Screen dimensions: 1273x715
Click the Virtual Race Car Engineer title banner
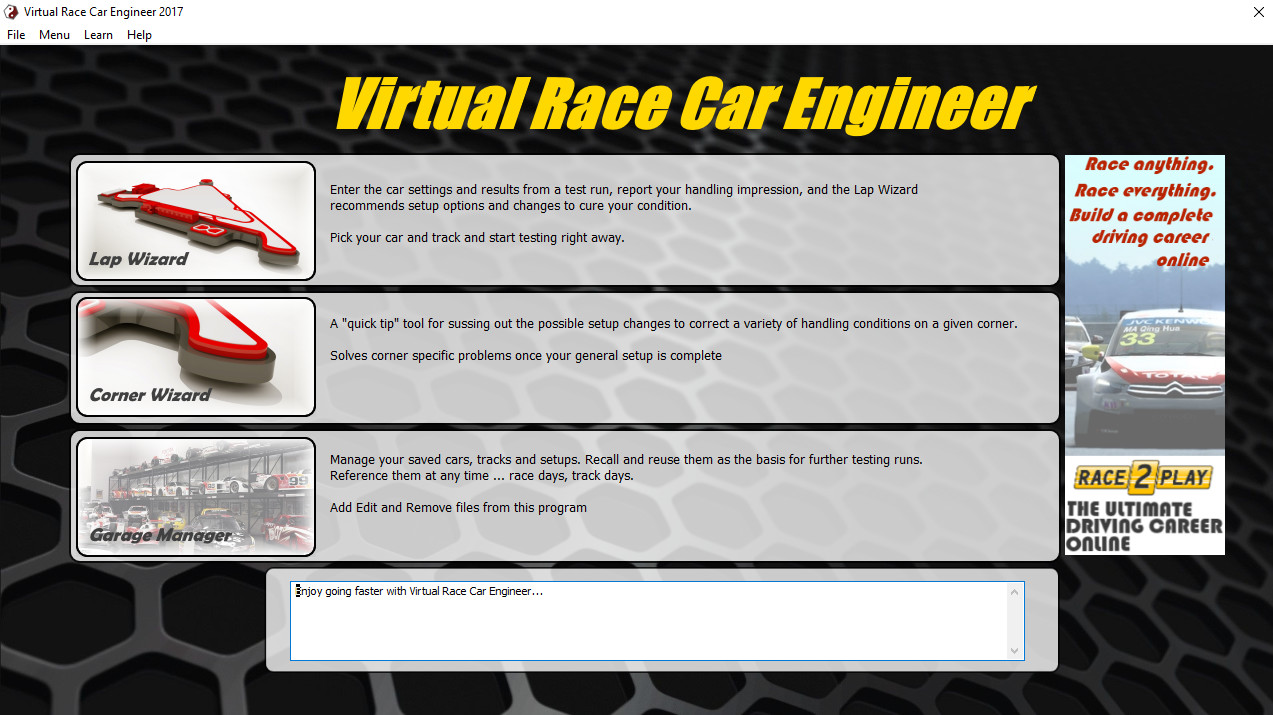pos(683,105)
